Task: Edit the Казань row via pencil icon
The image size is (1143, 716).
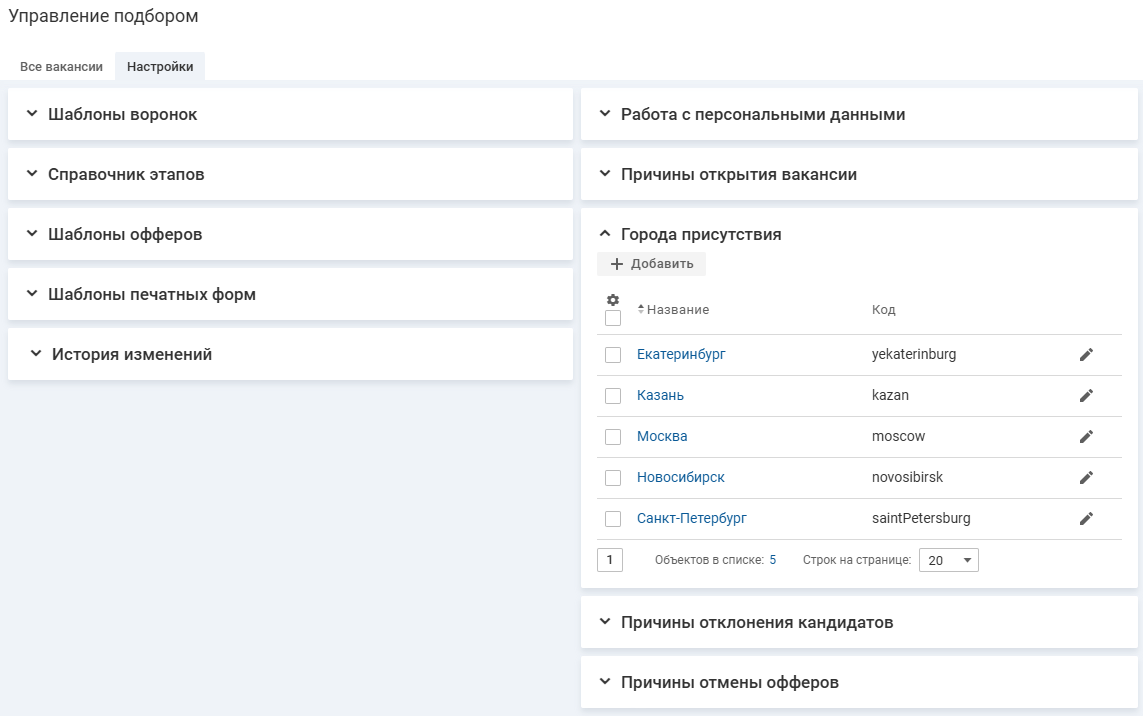Action: pyautogui.click(x=1086, y=395)
